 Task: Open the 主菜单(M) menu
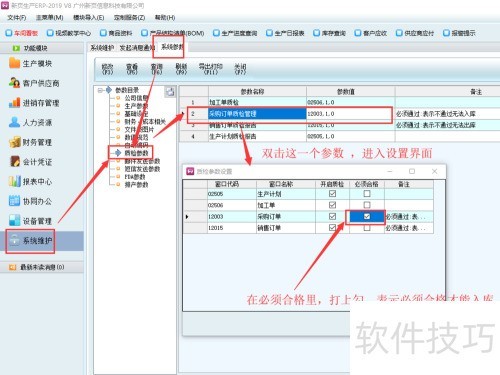pos(50,17)
